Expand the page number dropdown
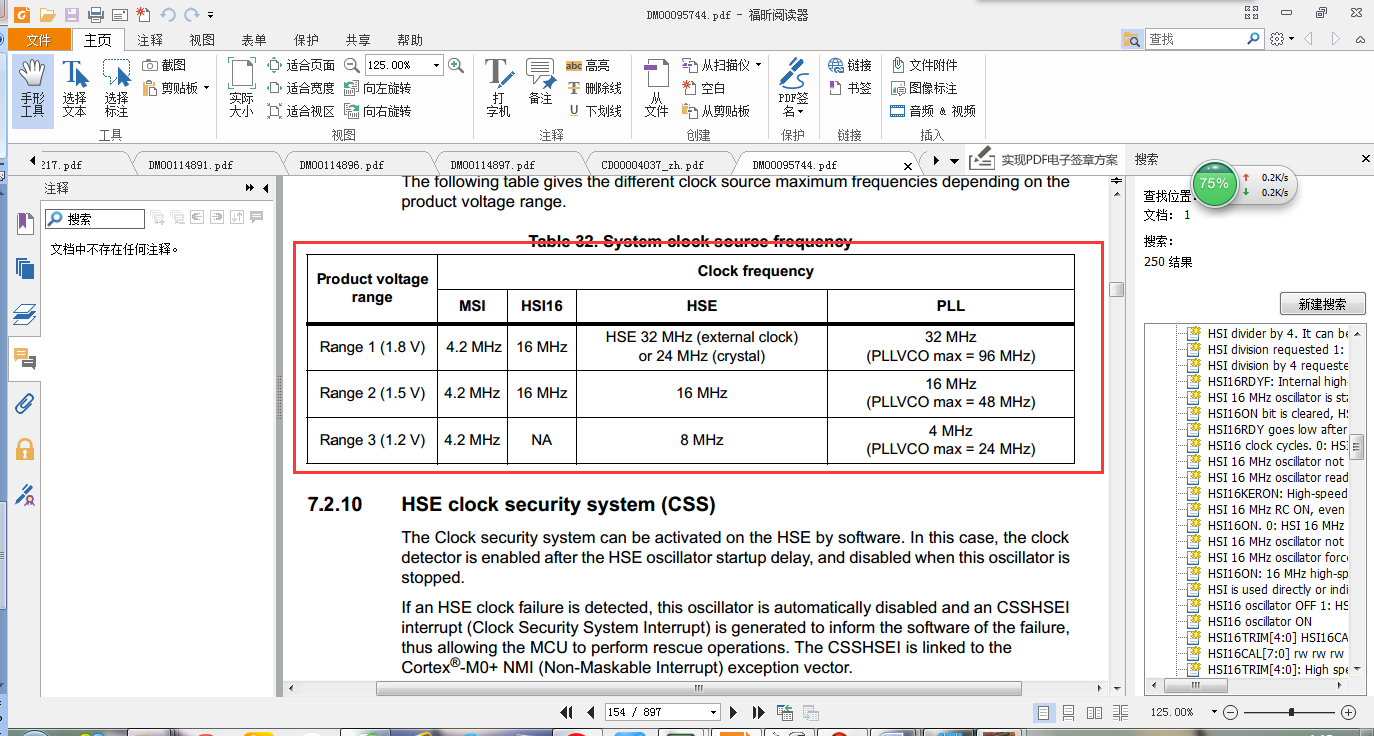Viewport: 1374px width, 736px height. coord(713,712)
